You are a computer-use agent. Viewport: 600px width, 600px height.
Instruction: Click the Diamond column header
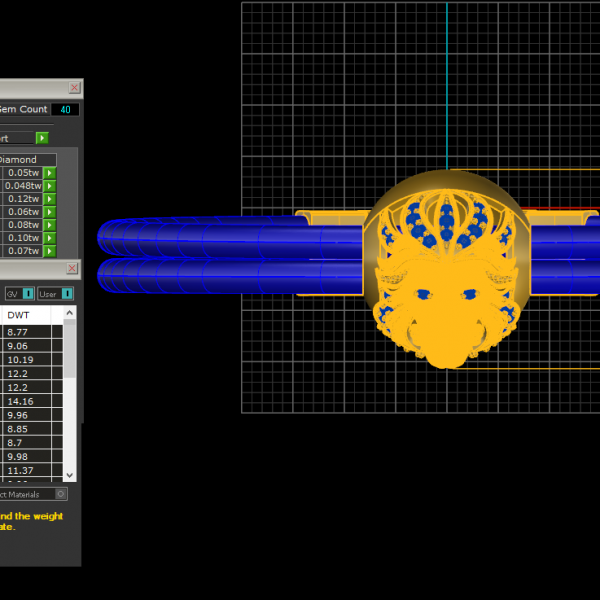(25, 159)
